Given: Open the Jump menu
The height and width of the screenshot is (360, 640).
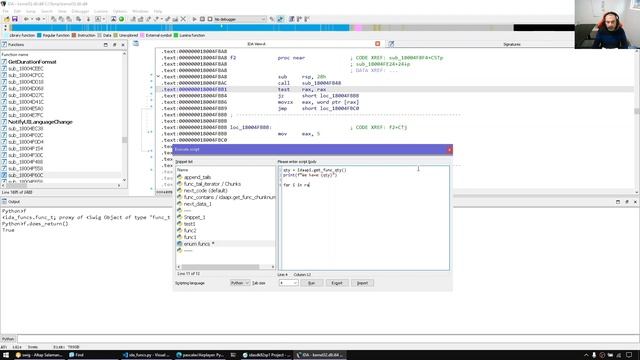Looking at the screenshot, I should [31, 11].
